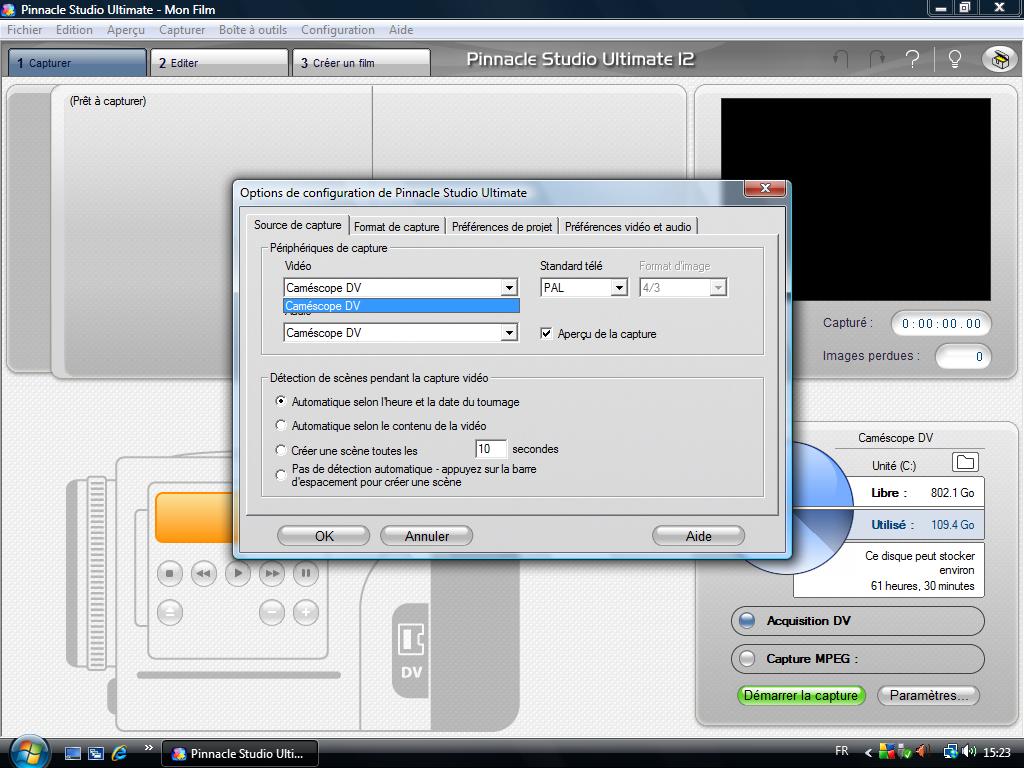Select Créer une scène toutes les option
The width and height of the screenshot is (1024, 768).
click(x=281, y=450)
